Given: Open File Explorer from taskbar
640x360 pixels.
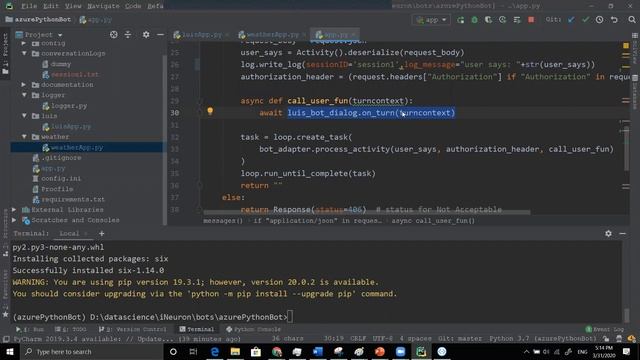Looking at the screenshot, I should [235, 351].
